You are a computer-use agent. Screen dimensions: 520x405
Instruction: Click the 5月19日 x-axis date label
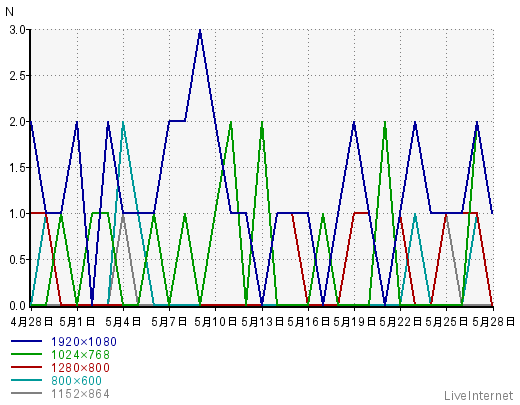click(354, 322)
